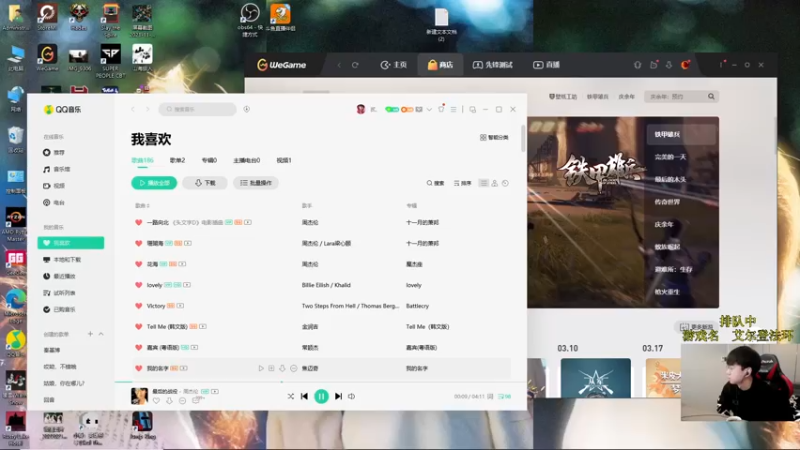
Task: Open the user avatar in QQ Music
Action: click(x=361, y=109)
